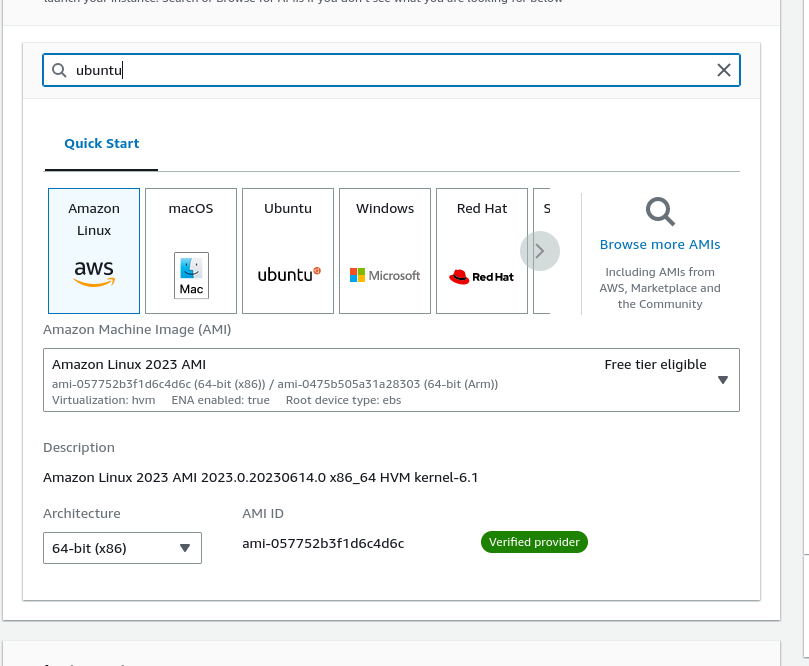Image resolution: width=809 pixels, height=666 pixels.
Task: Pick the Windows AMI card
Action: (x=385, y=251)
